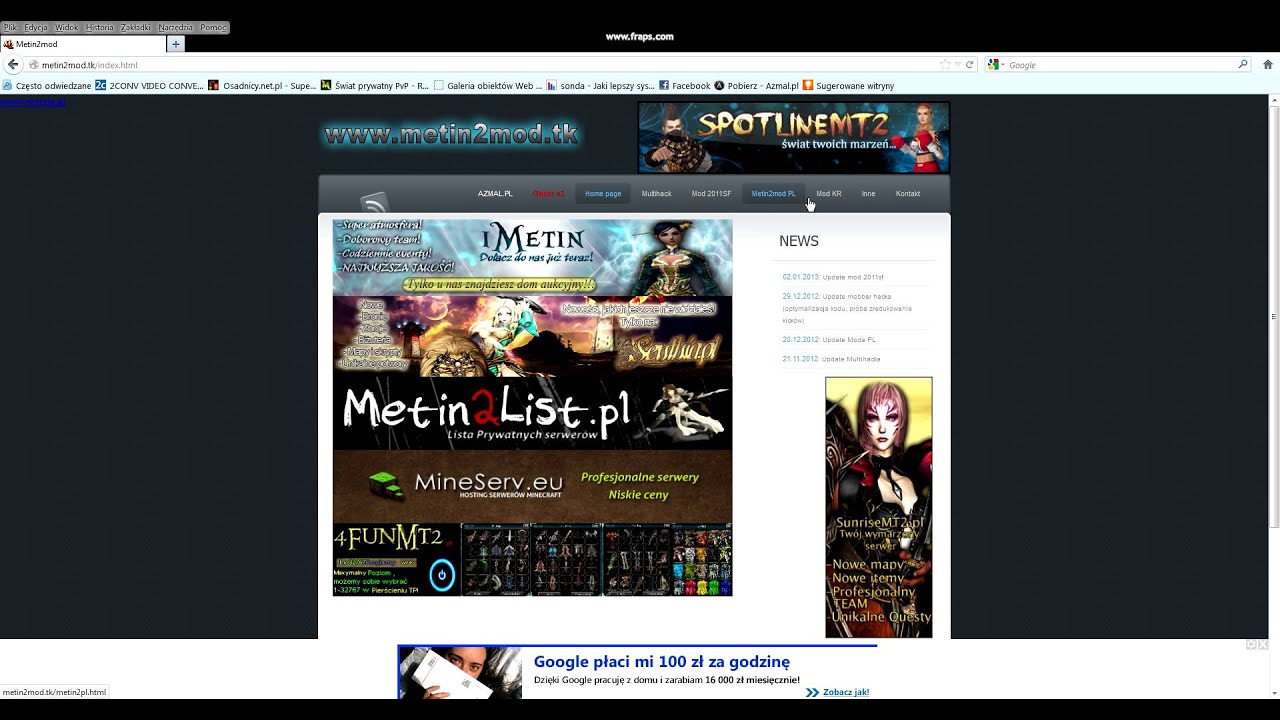
Task: Click the 20.12.2012 Update Moda PL news
Action: [x=829, y=340]
